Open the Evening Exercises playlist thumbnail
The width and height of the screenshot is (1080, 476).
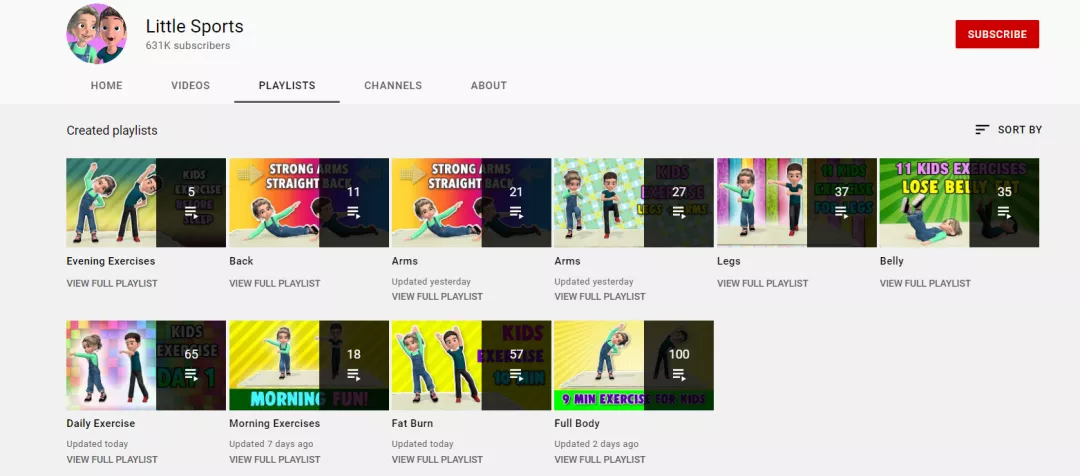point(146,203)
